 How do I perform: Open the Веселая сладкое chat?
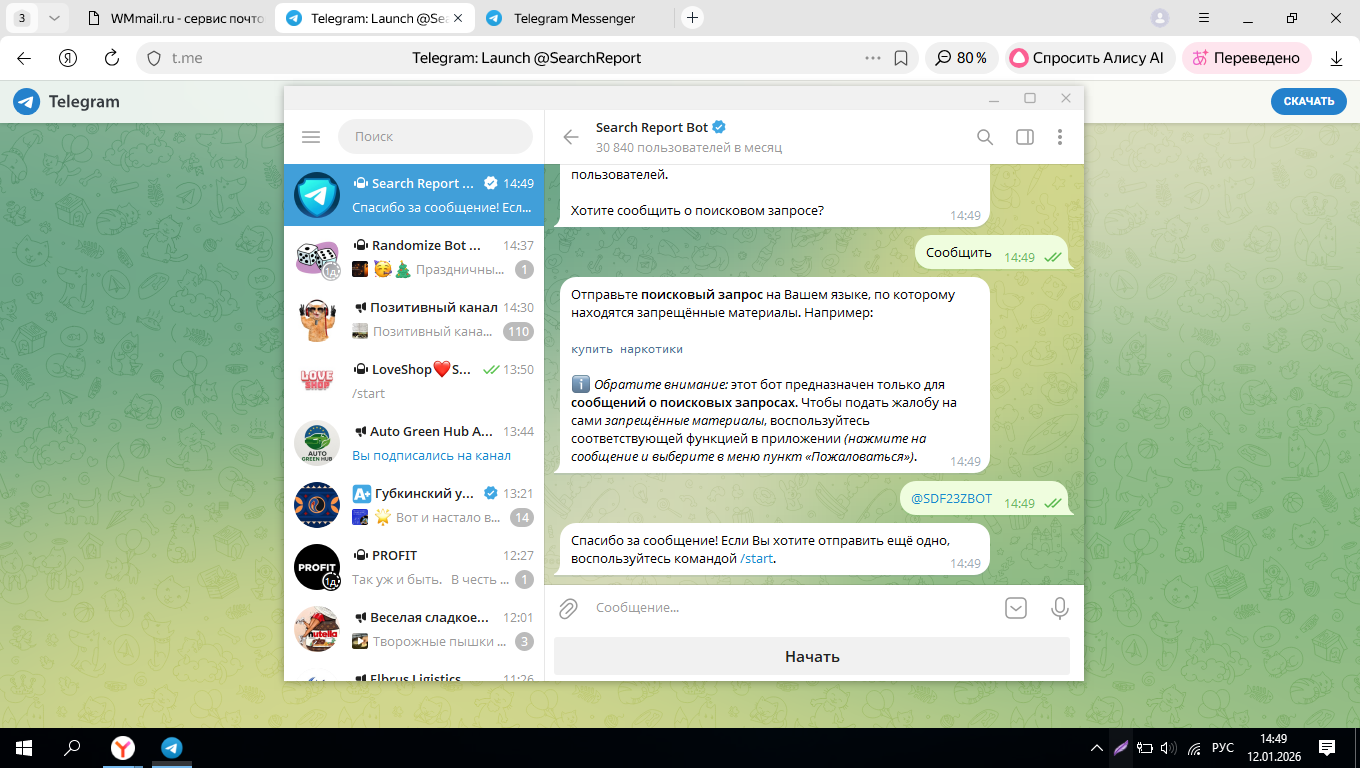click(x=414, y=629)
